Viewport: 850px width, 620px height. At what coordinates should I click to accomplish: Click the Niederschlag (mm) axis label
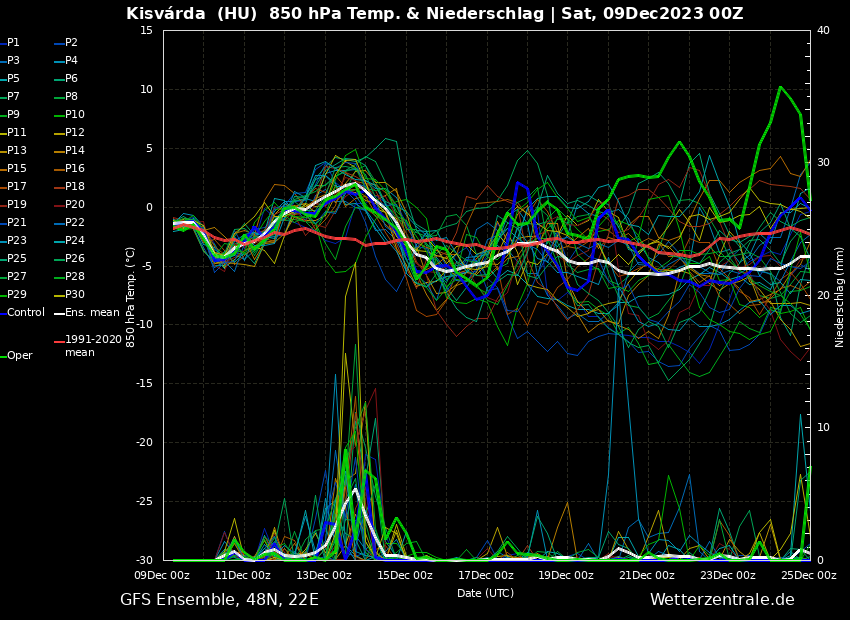840,297
